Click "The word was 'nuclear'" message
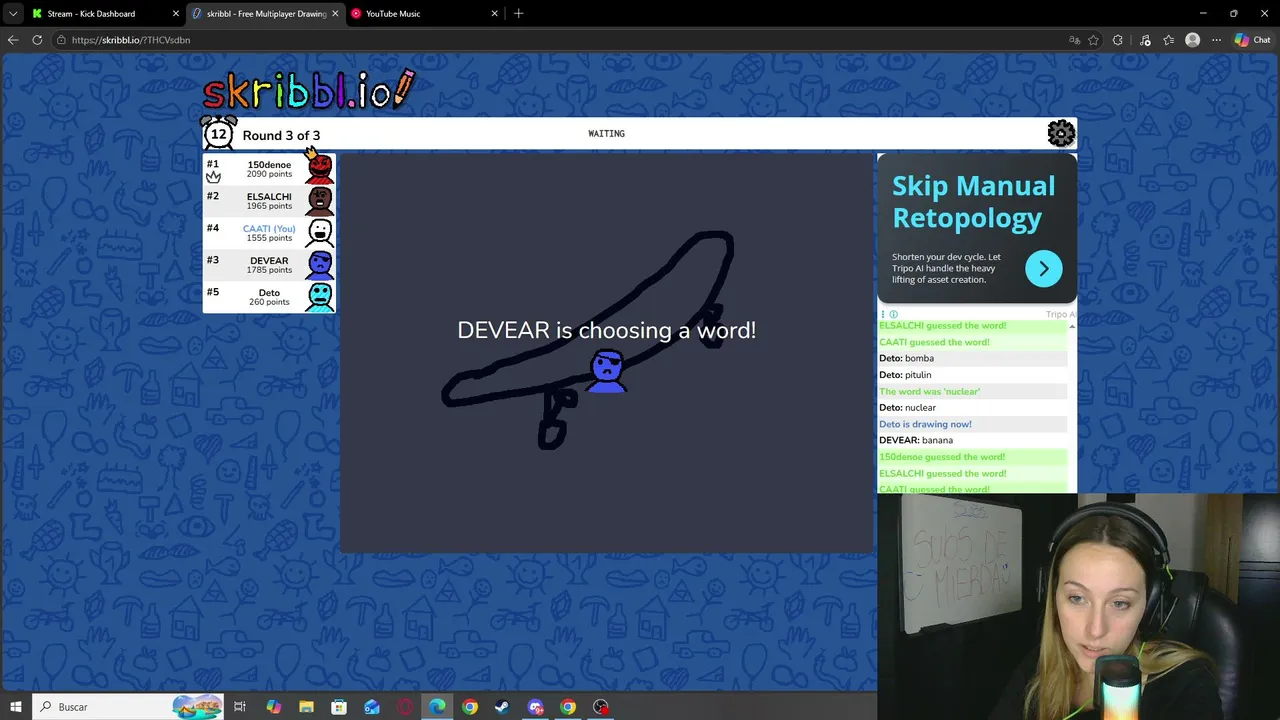The height and width of the screenshot is (720, 1280). pyautogui.click(x=929, y=391)
